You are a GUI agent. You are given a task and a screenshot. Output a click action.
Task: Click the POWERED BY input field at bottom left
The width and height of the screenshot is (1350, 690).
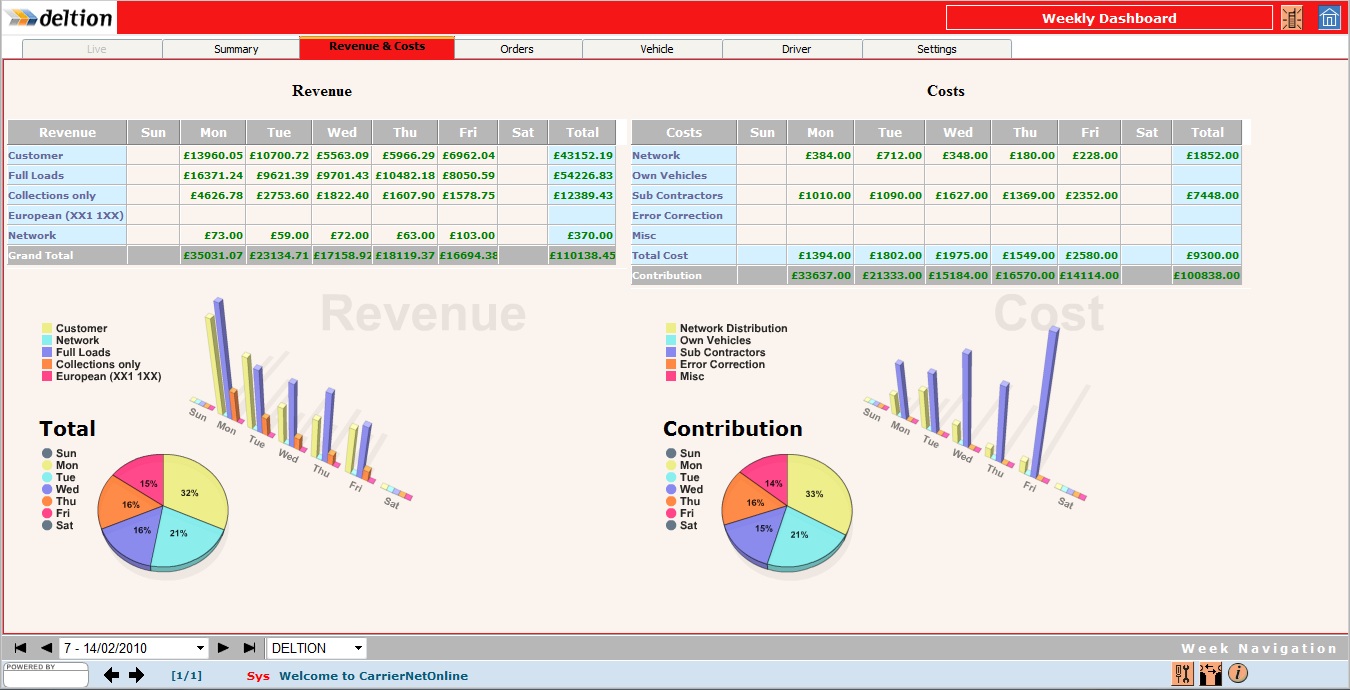(x=45, y=678)
